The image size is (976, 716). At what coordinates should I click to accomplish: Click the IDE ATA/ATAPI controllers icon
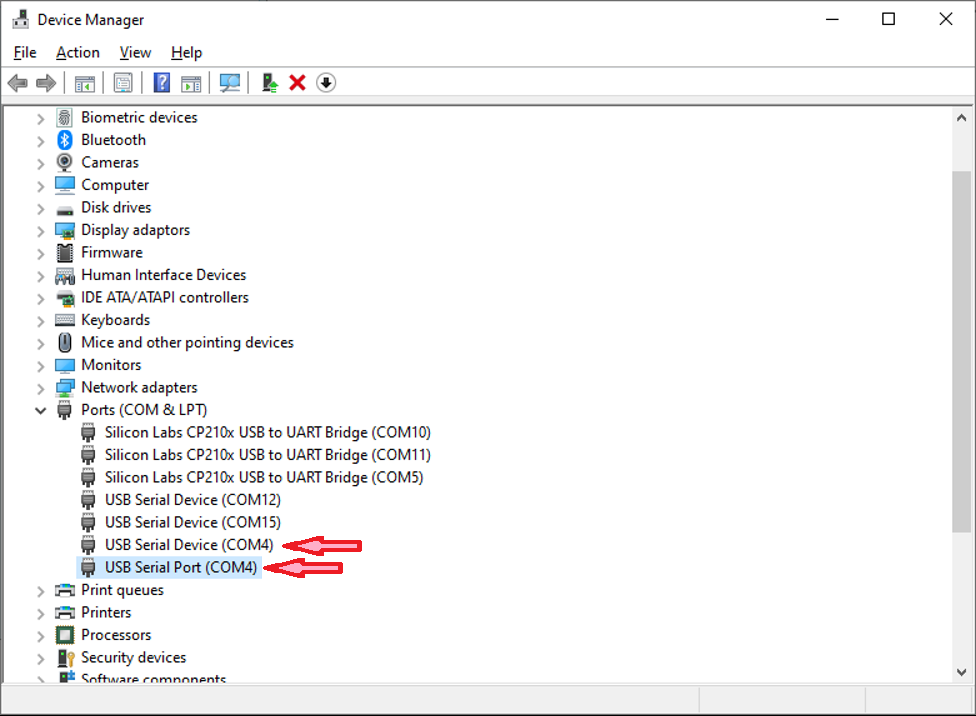point(65,298)
